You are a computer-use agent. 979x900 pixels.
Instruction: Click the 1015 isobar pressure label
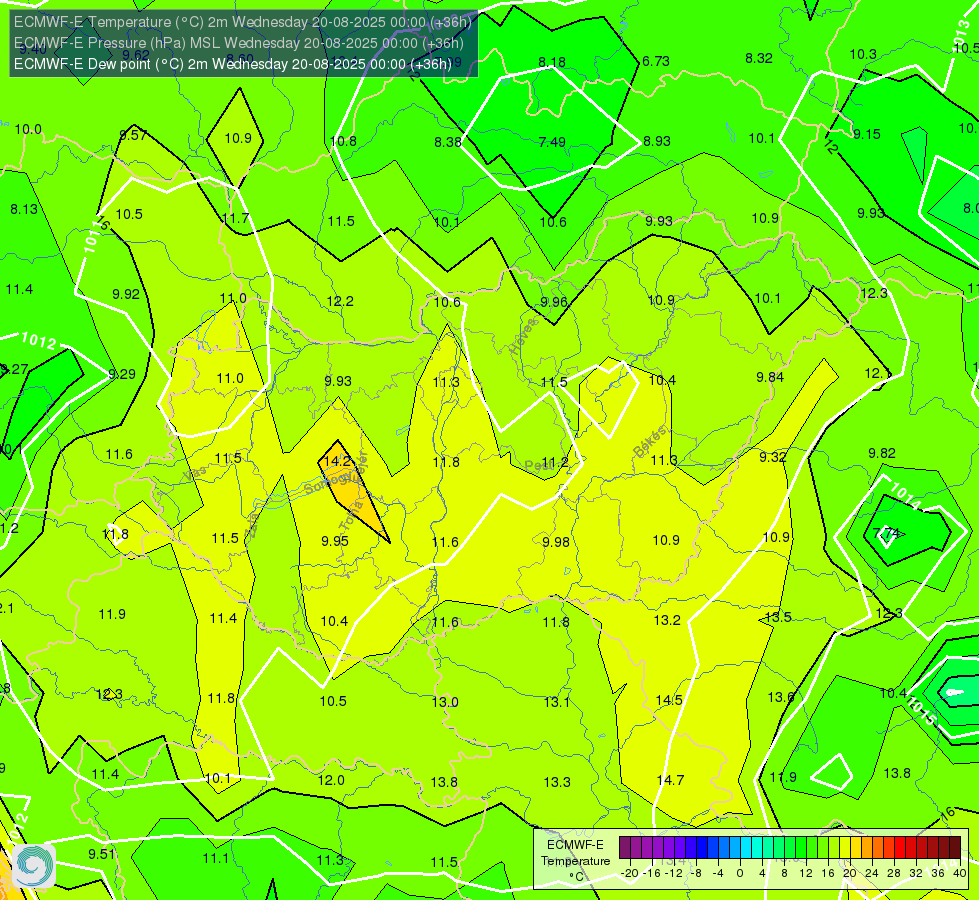pyautogui.click(x=920, y=712)
